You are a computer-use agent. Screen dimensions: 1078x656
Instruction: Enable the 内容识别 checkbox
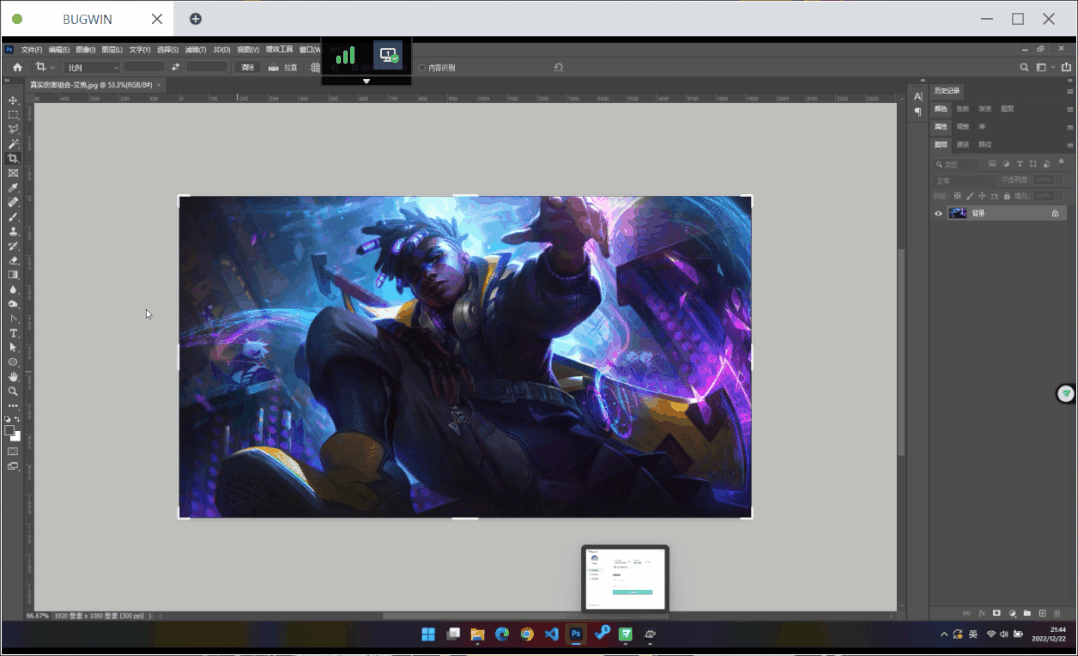tap(422, 68)
